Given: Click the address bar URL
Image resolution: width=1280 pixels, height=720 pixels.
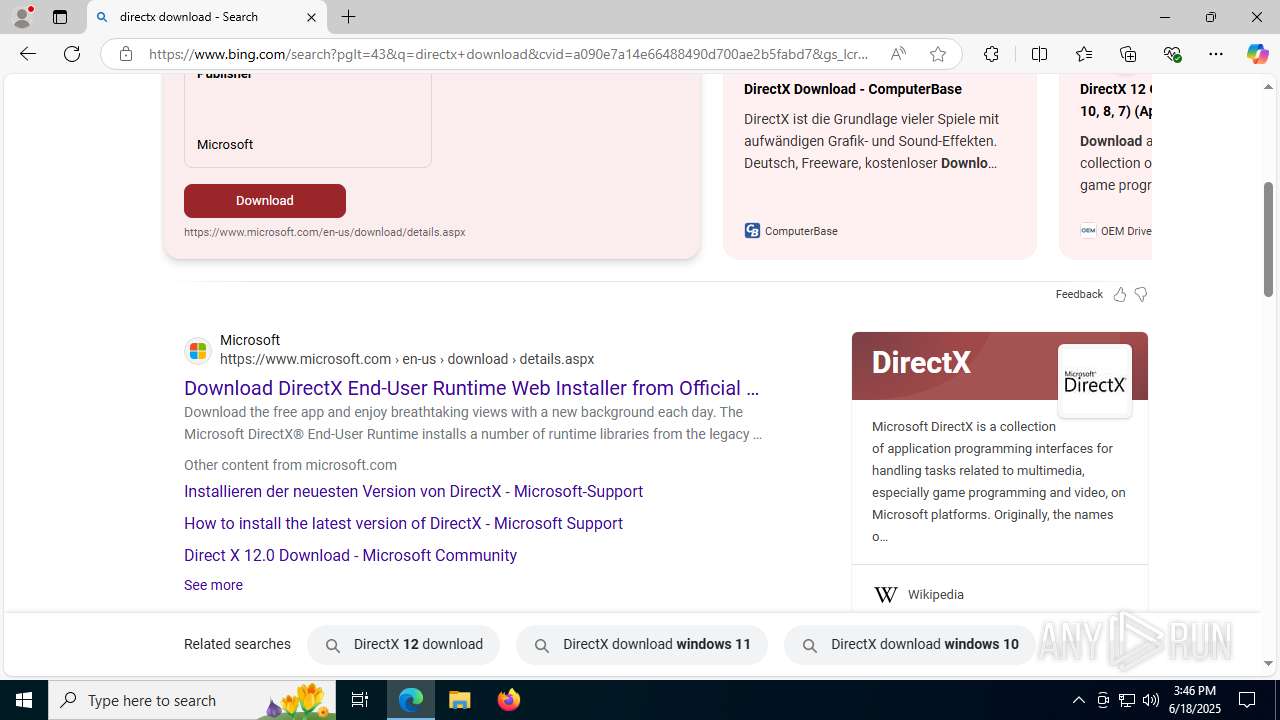Looking at the screenshot, I should click(x=509, y=54).
